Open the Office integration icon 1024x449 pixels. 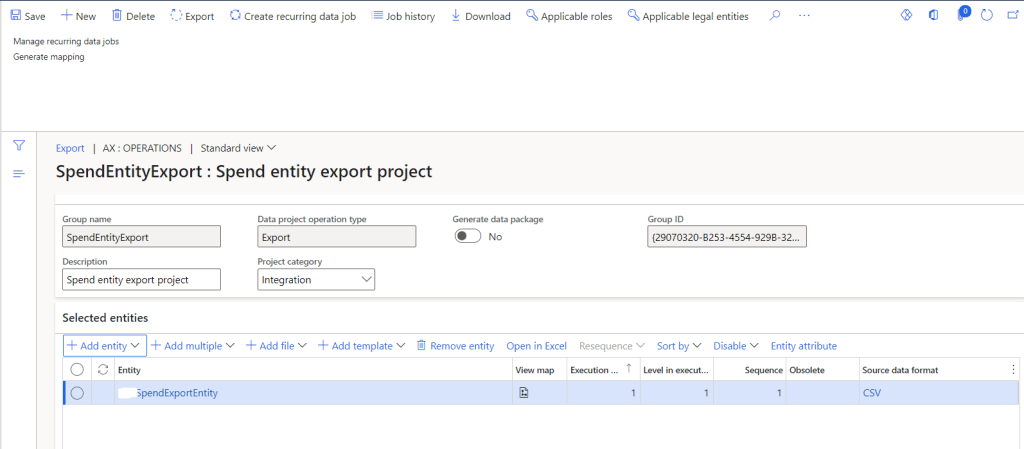[933, 16]
